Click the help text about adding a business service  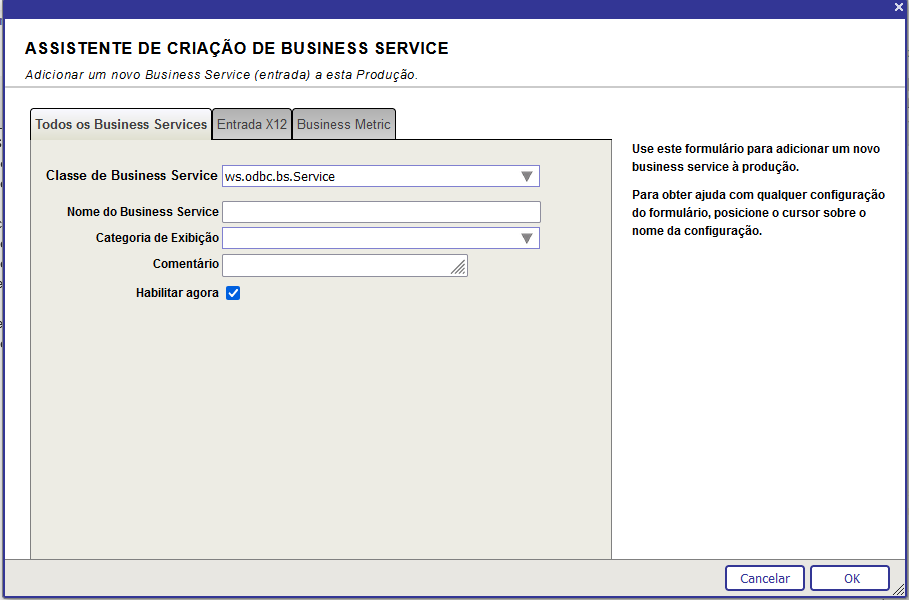pos(755,157)
